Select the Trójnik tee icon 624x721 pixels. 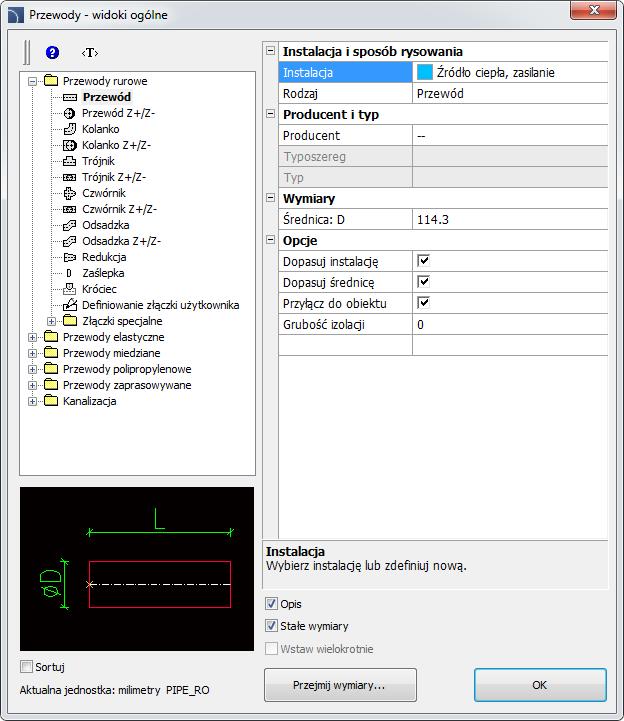point(69,161)
